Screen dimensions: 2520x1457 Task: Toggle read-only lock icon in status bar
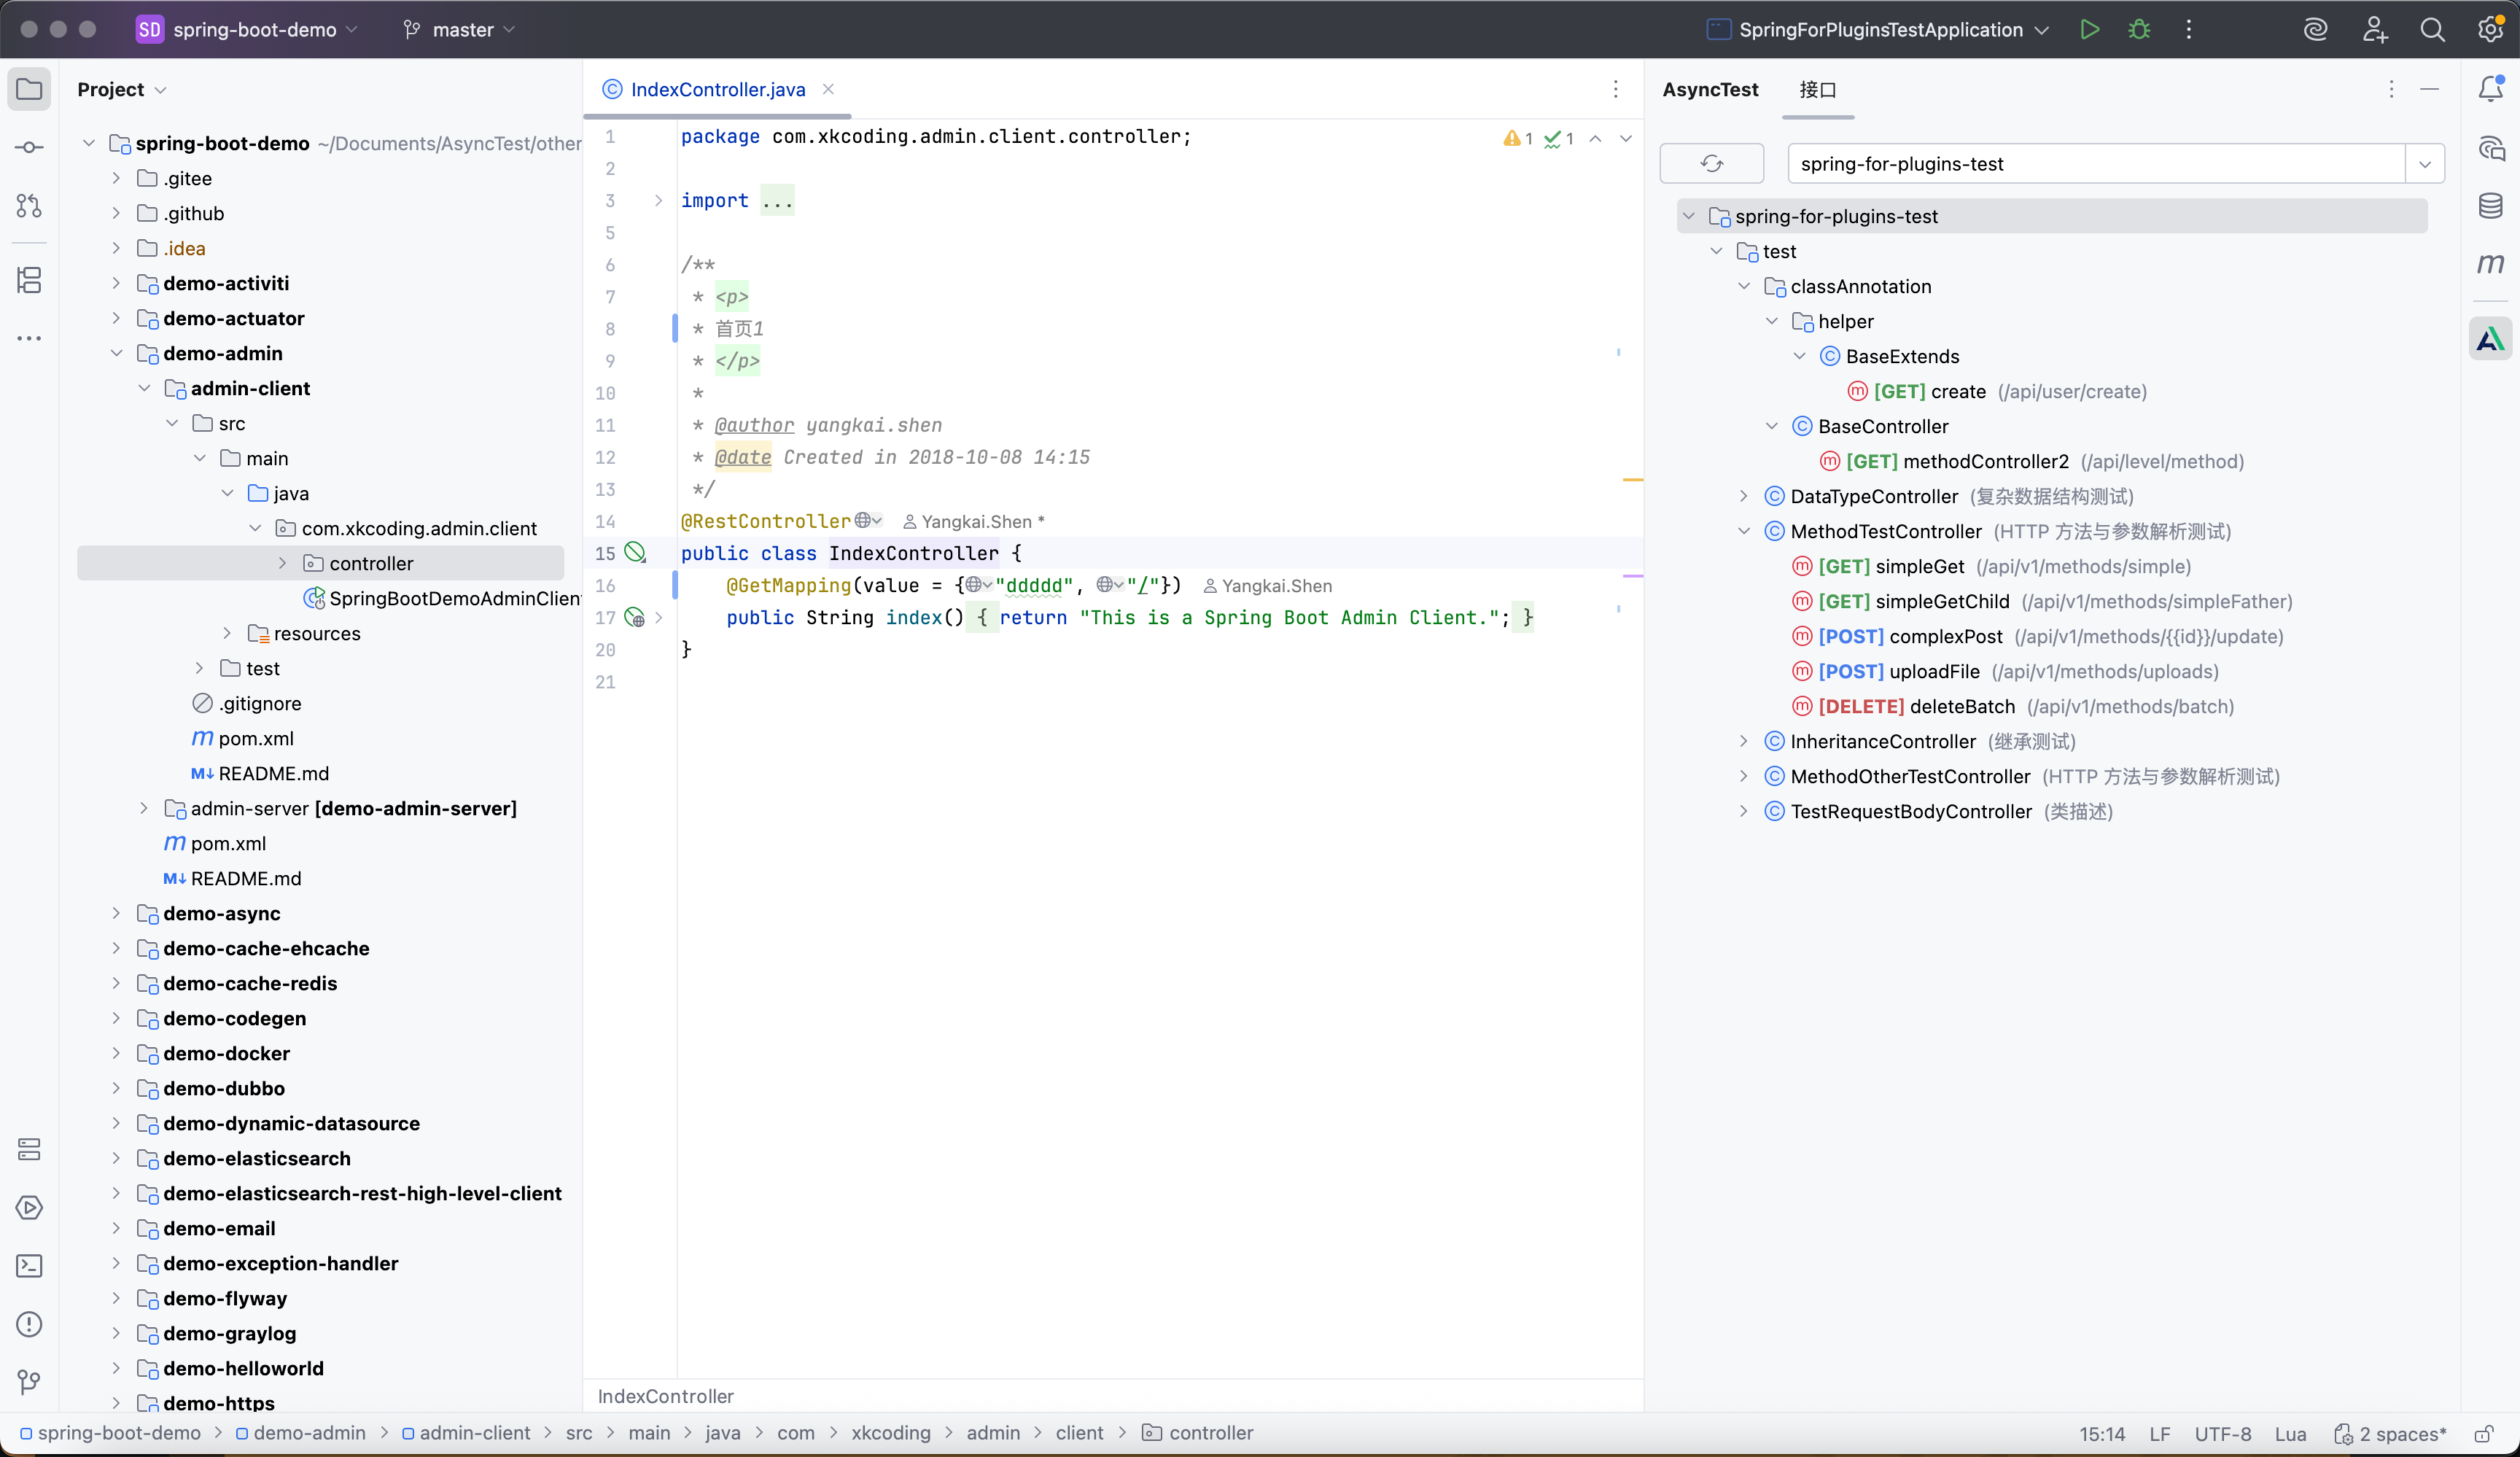pyautogui.click(x=2483, y=1434)
